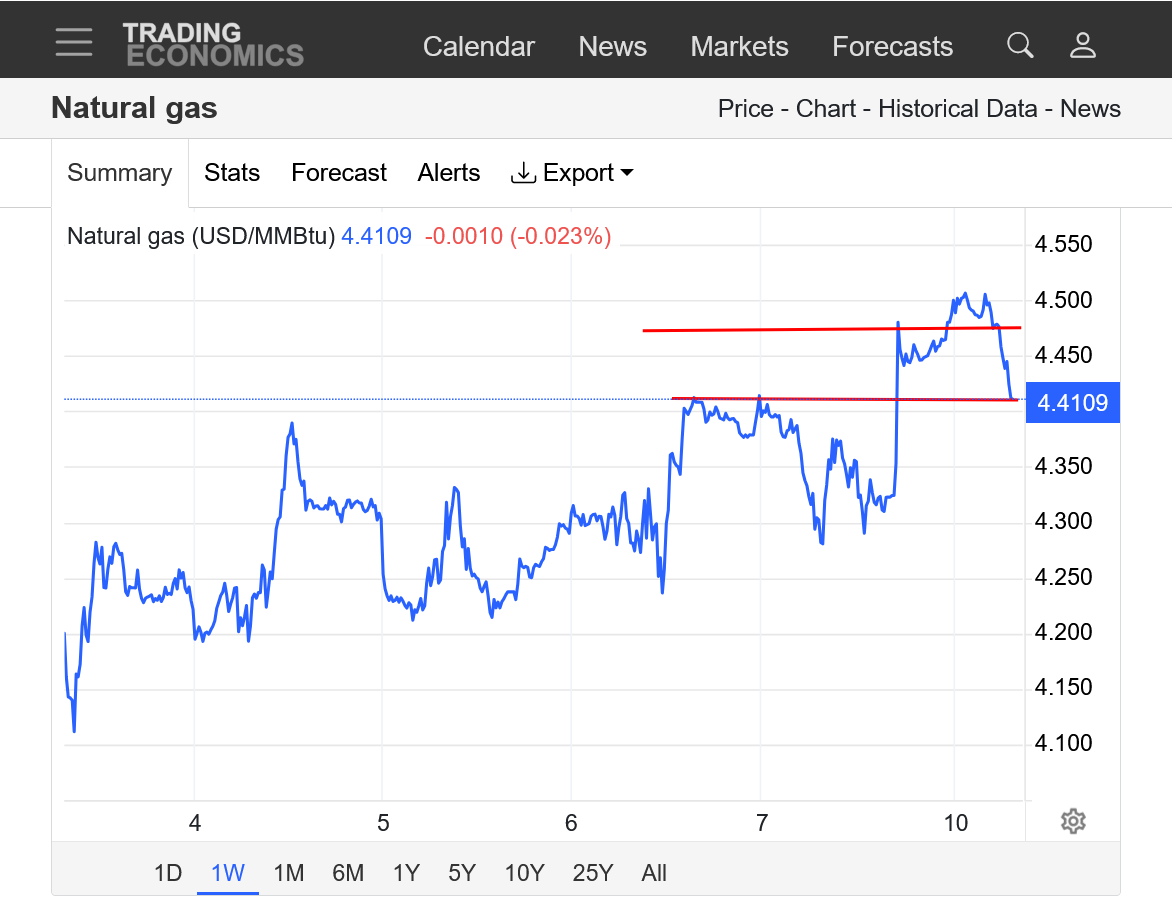Image resolution: width=1172 pixels, height=901 pixels.
Task: Set chart range to 5Y
Action: pos(461,873)
